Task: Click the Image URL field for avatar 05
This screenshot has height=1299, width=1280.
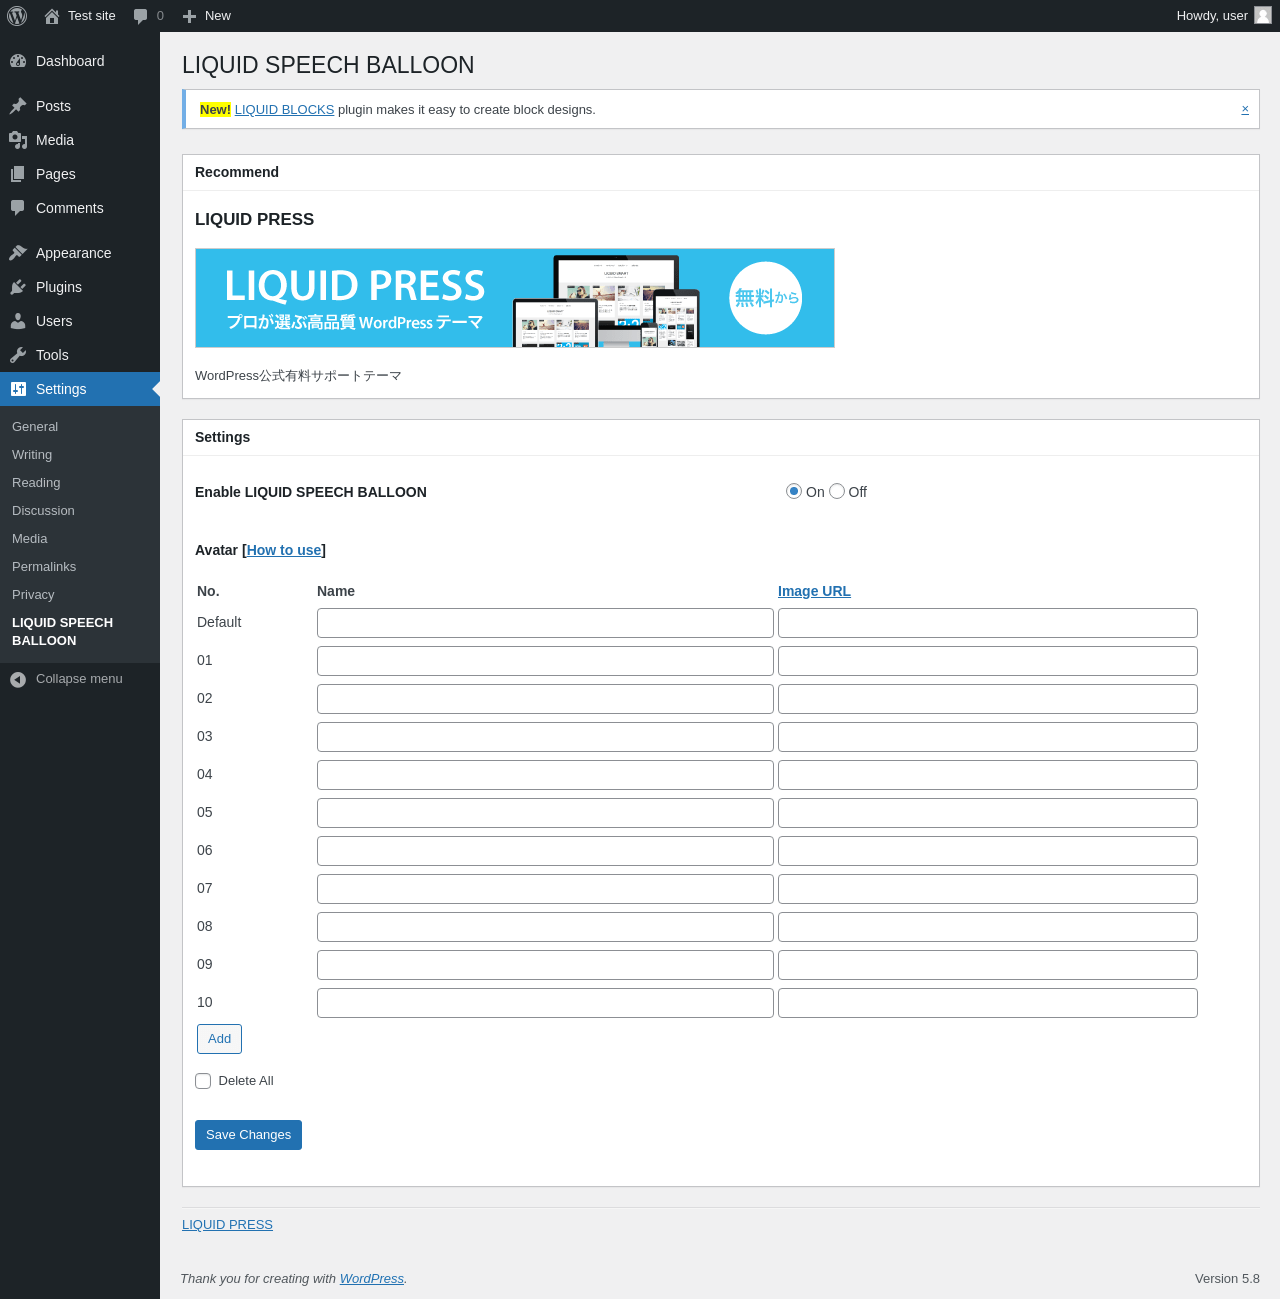Action: pos(988,813)
